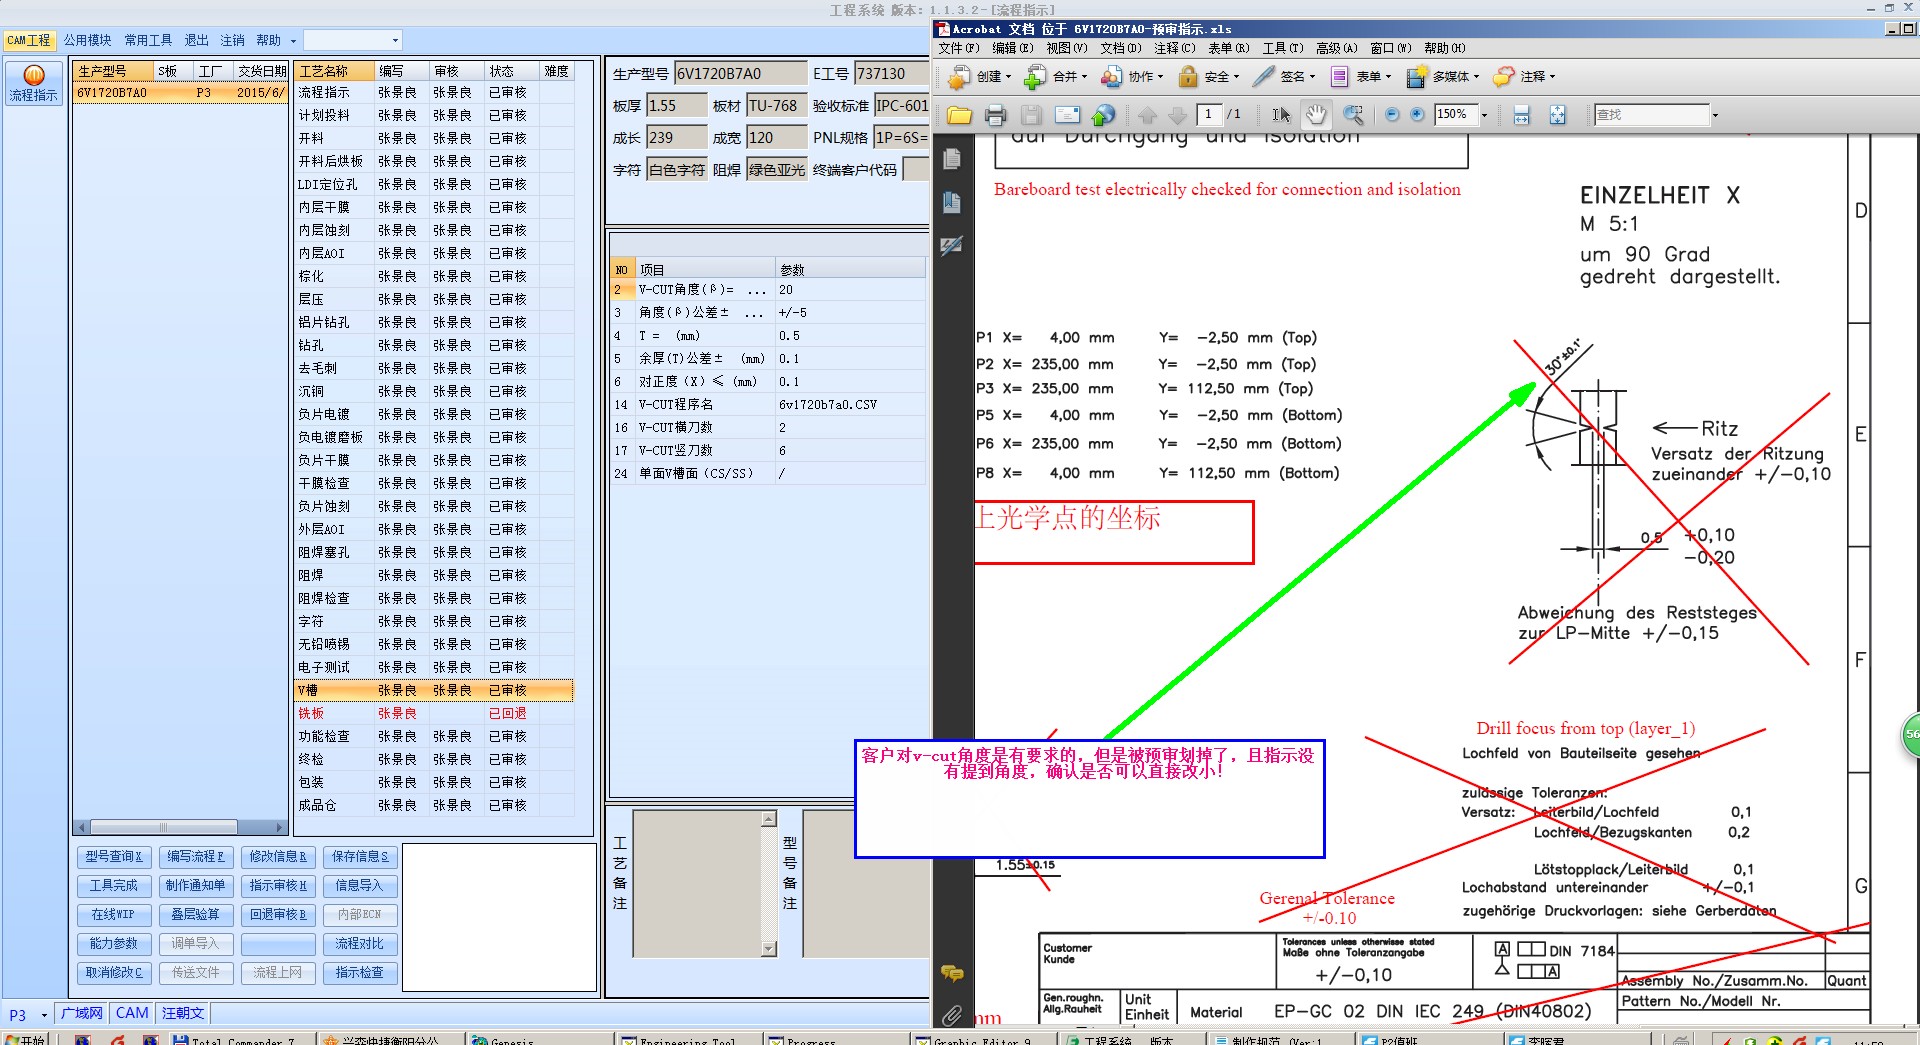
Task: Open the Comments panel icon at sidebar bottom
Action: tap(952, 972)
